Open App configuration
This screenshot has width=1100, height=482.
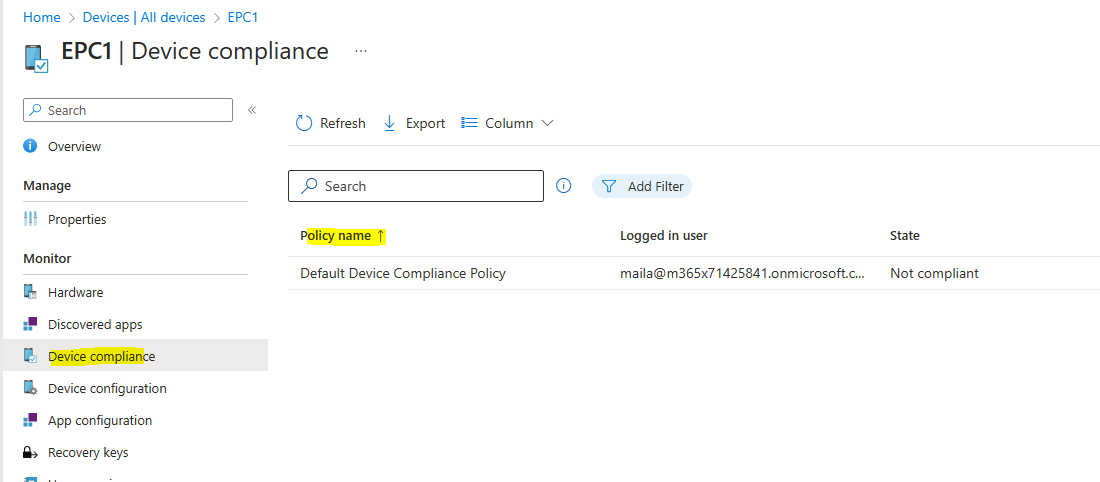point(100,421)
